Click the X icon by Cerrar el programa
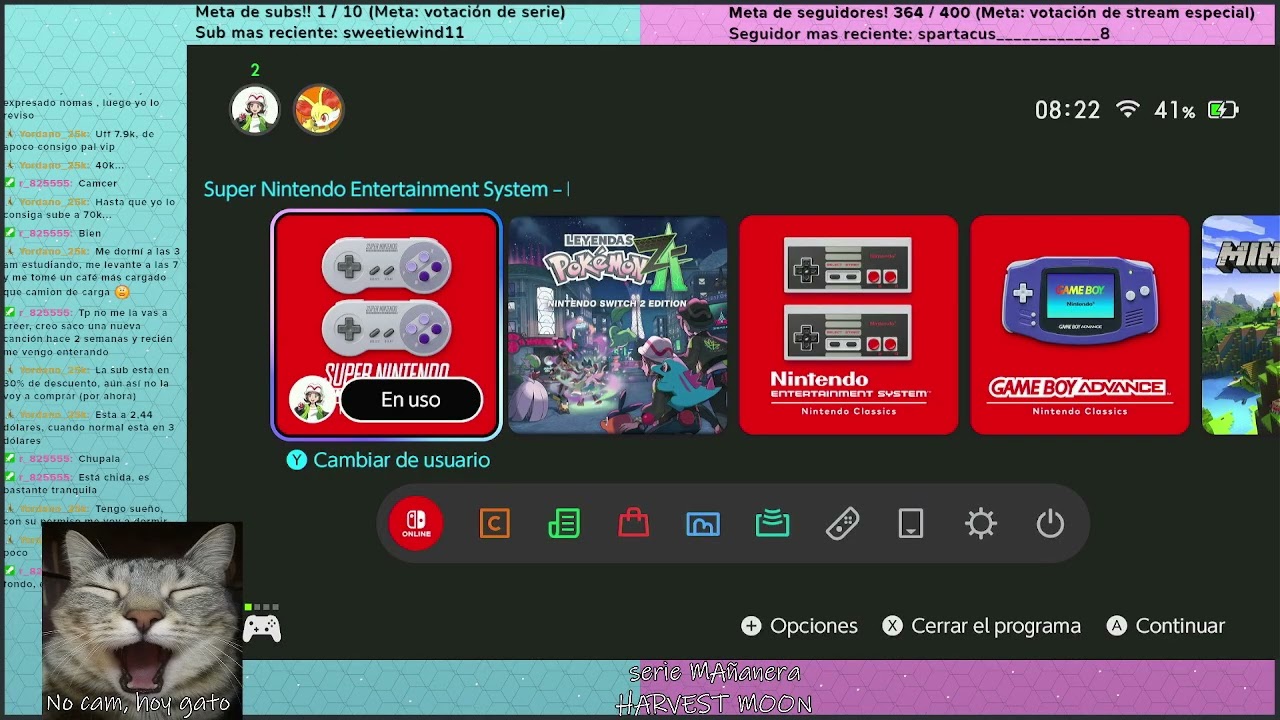 (x=892, y=626)
